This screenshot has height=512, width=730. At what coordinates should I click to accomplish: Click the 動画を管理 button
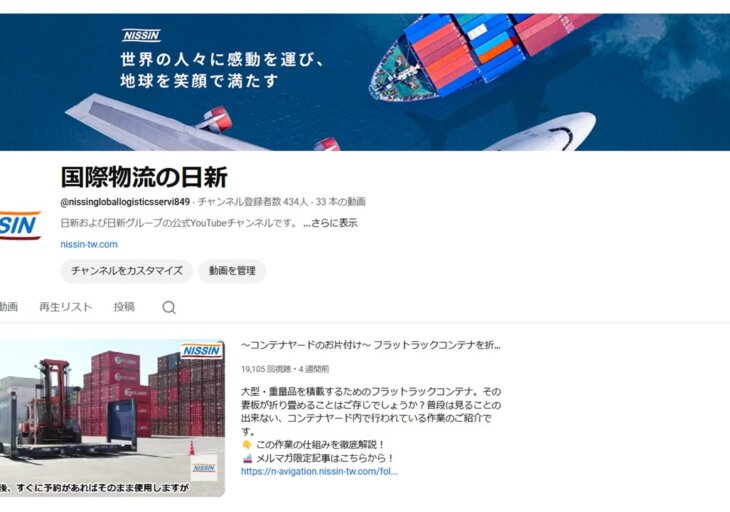pos(232,271)
